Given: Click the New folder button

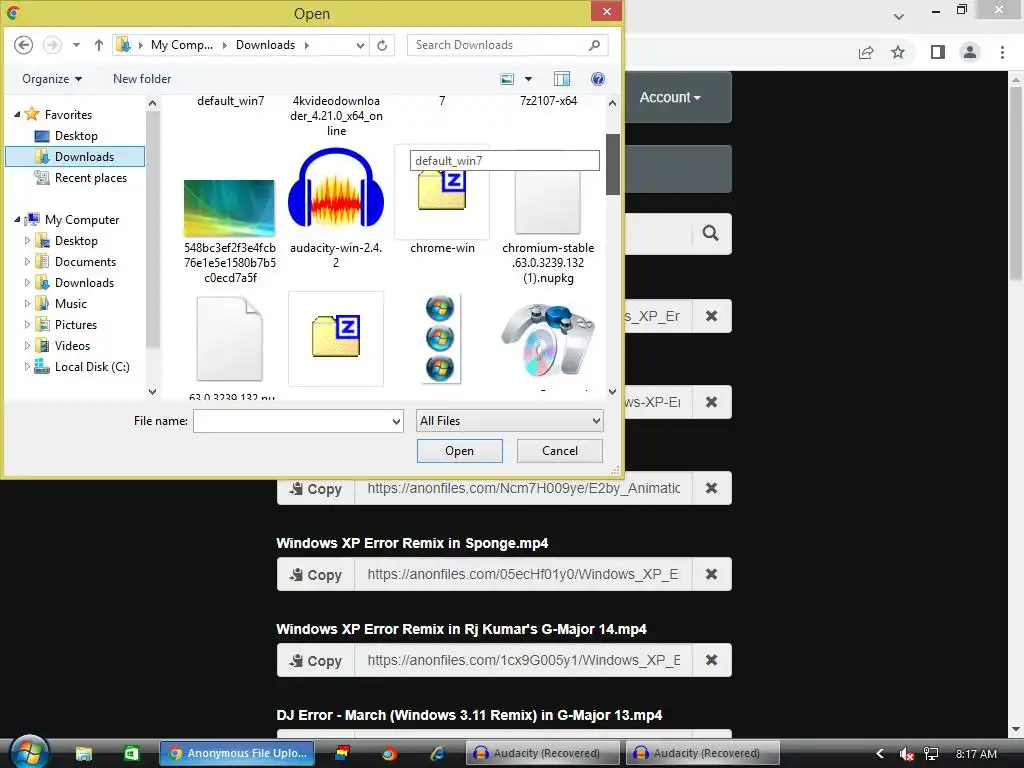Looking at the screenshot, I should [x=142, y=79].
